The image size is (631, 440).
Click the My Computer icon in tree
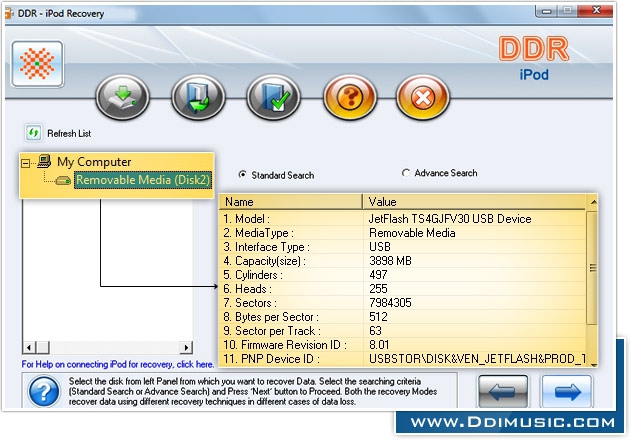[x=44, y=161]
